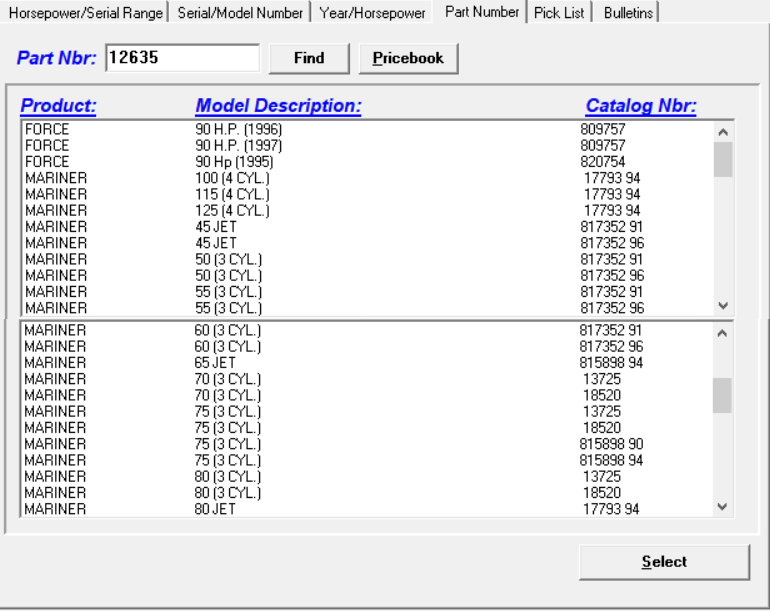The width and height of the screenshot is (770, 611).
Task: Click the Find button
Action: tap(309, 58)
